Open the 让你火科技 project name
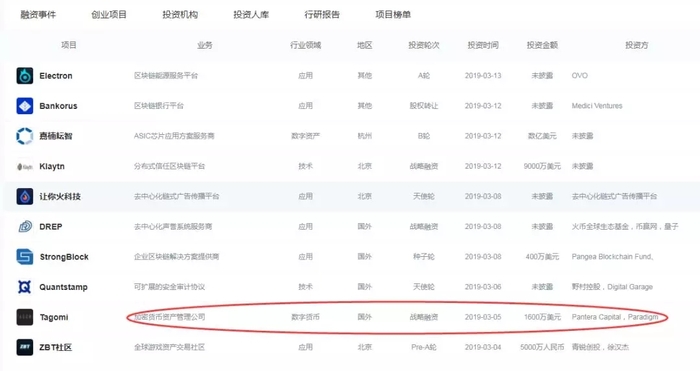Screen dimensions: 700x371 click(60, 196)
